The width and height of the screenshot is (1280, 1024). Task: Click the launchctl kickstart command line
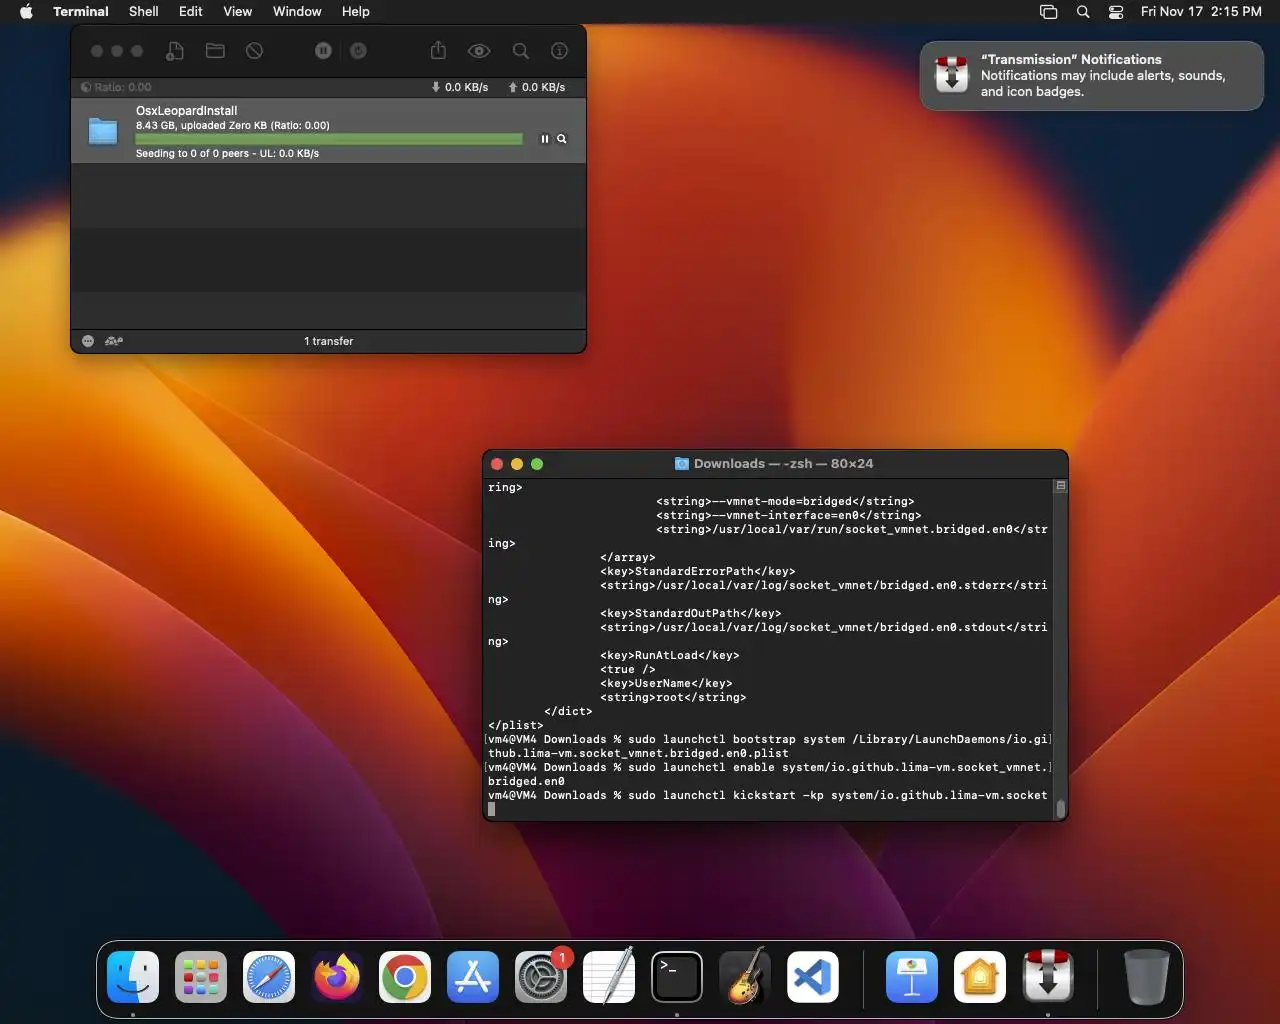tap(768, 796)
